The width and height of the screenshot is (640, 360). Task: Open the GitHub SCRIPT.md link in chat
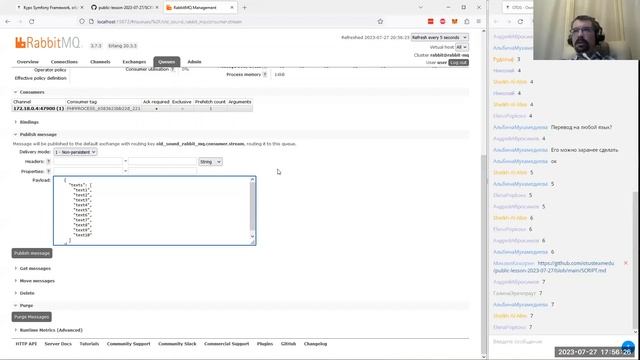[553, 267]
